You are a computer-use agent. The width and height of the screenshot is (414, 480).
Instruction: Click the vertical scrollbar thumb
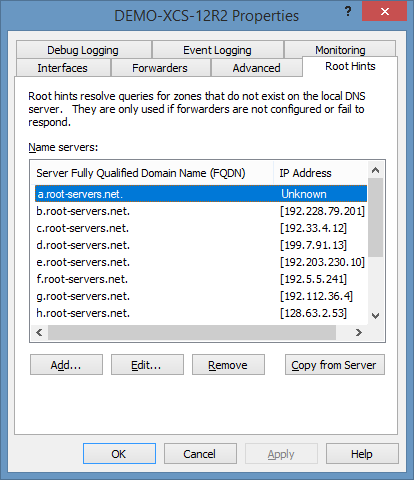tap(375, 217)
